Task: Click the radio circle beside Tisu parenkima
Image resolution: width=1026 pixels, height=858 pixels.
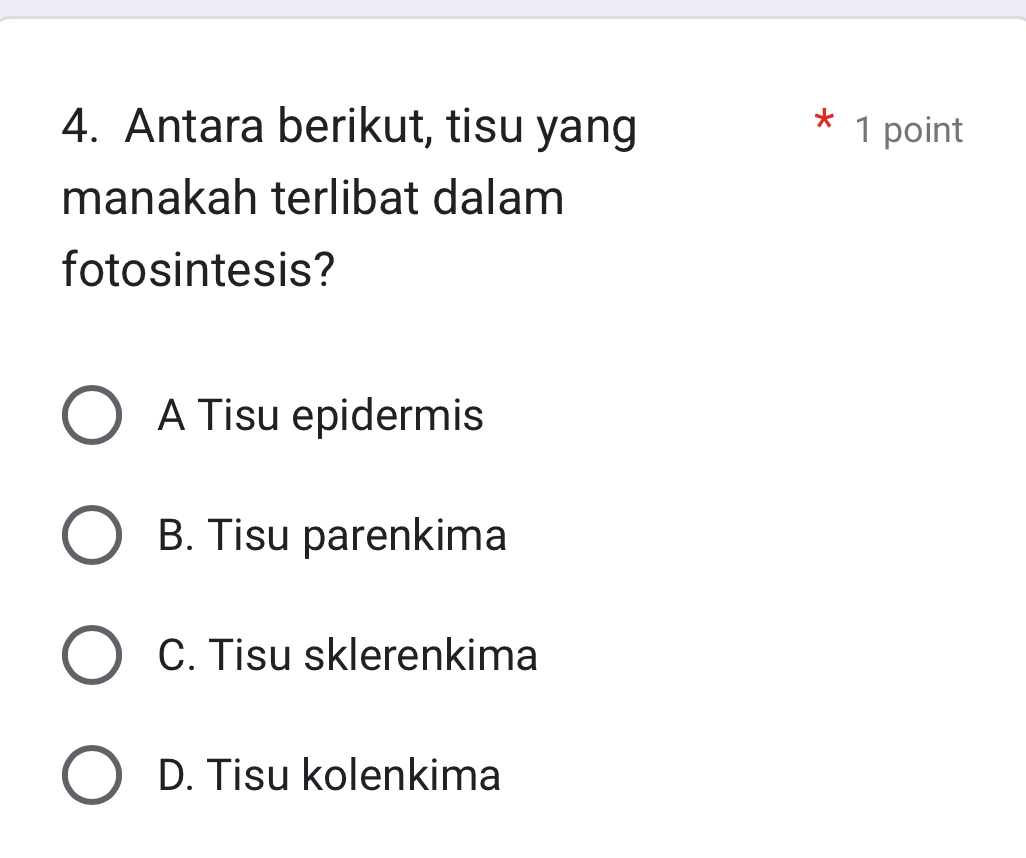Action: click(x=92, y=536)
